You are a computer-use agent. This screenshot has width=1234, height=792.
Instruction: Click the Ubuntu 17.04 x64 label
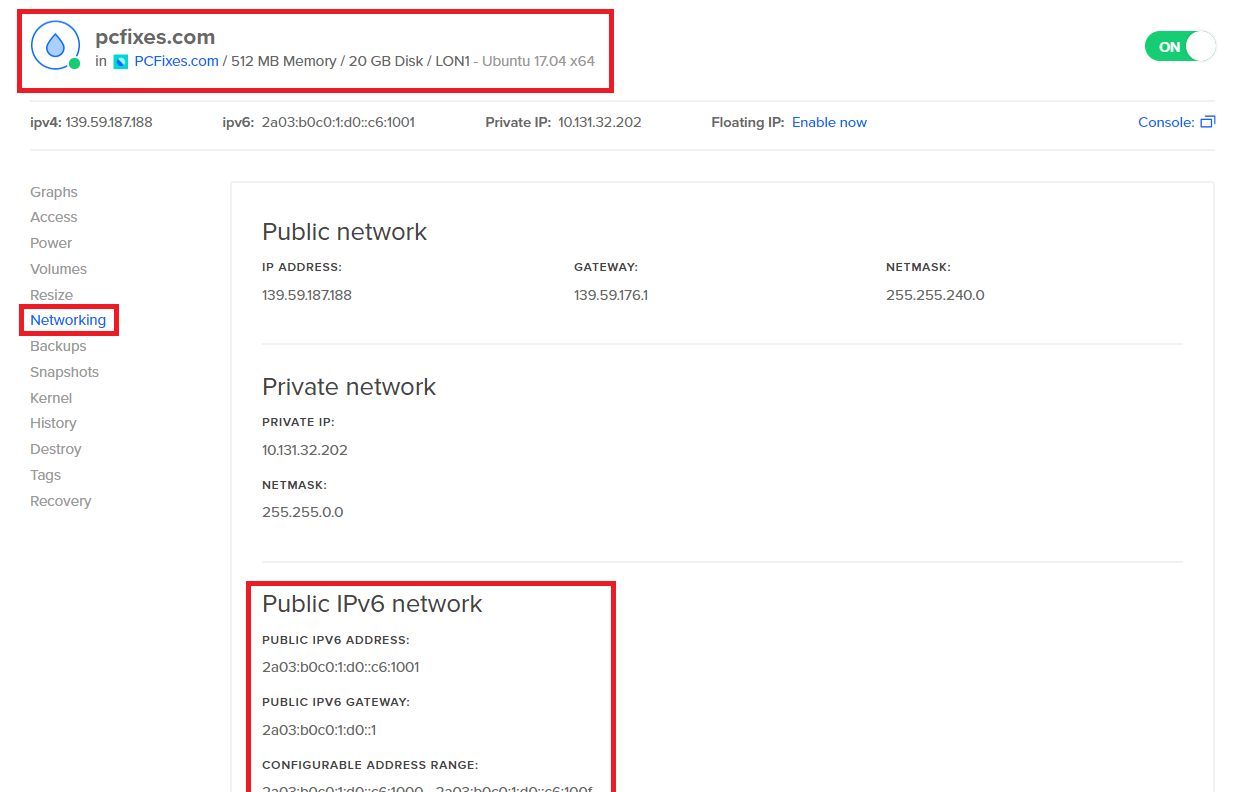click(x=538, y=61)
